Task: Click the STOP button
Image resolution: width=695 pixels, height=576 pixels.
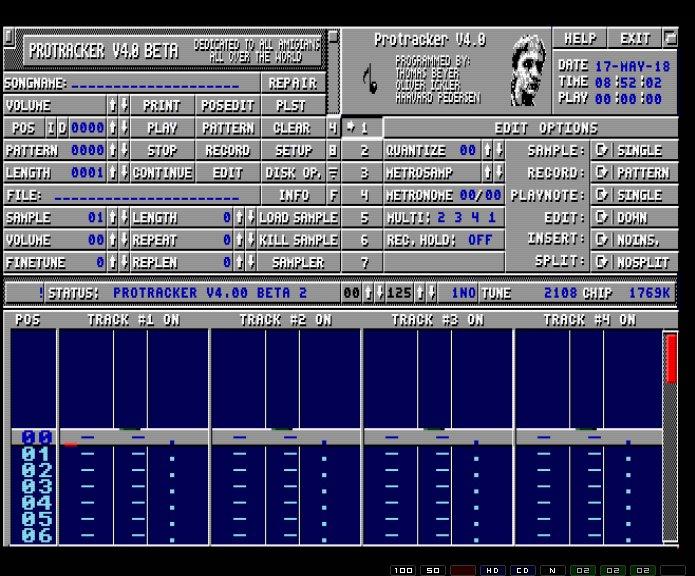Action: tap(162, 150)
